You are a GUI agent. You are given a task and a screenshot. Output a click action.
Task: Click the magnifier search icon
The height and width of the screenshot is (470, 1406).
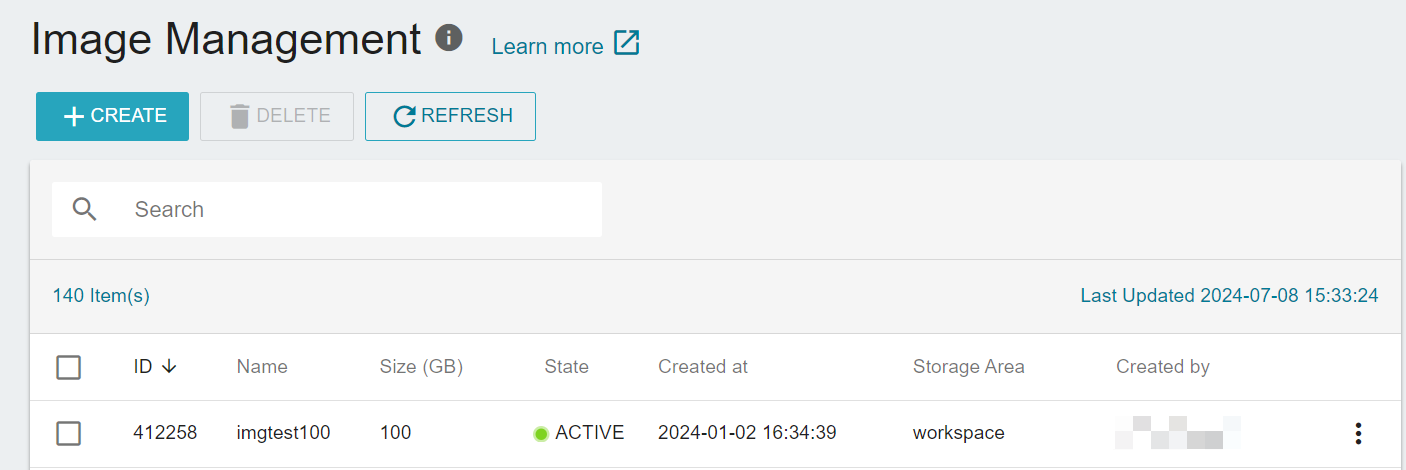(x=85, y=209)
